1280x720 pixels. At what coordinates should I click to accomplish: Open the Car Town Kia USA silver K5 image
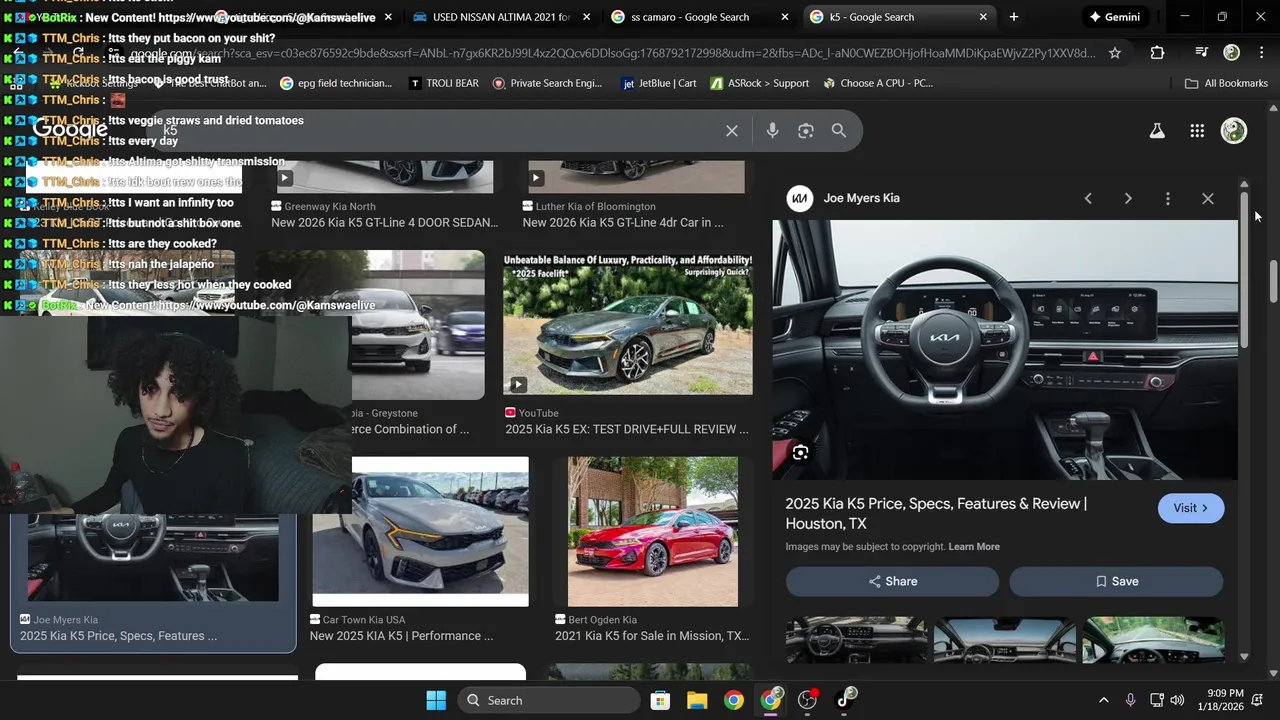[420, 532]
